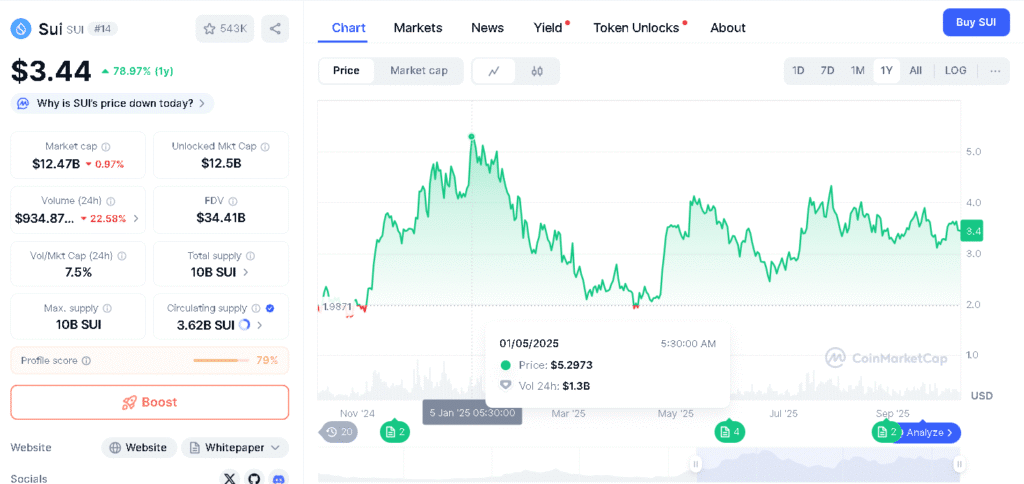Viewport: 1024px width, 484px height.
Task: Click the Max. supply info icon
Action: (107, 308)
